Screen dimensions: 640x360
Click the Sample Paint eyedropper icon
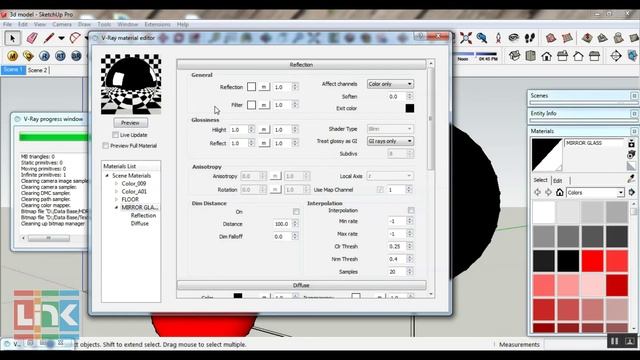tap(631, 179)
